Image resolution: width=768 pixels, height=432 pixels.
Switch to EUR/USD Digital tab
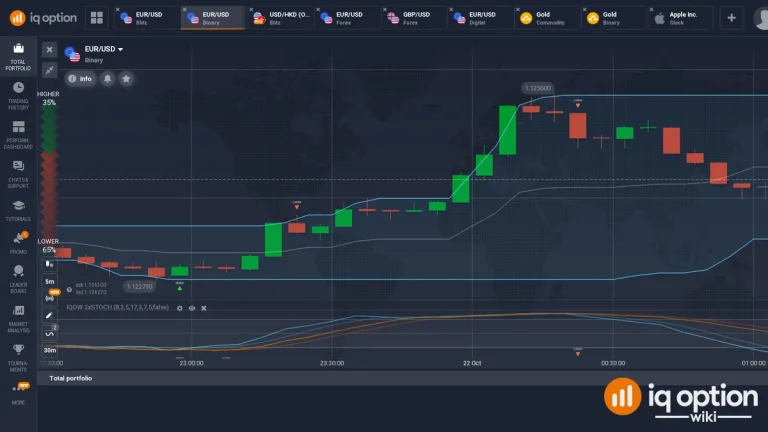pyautogui.click(x=480, y=18)
